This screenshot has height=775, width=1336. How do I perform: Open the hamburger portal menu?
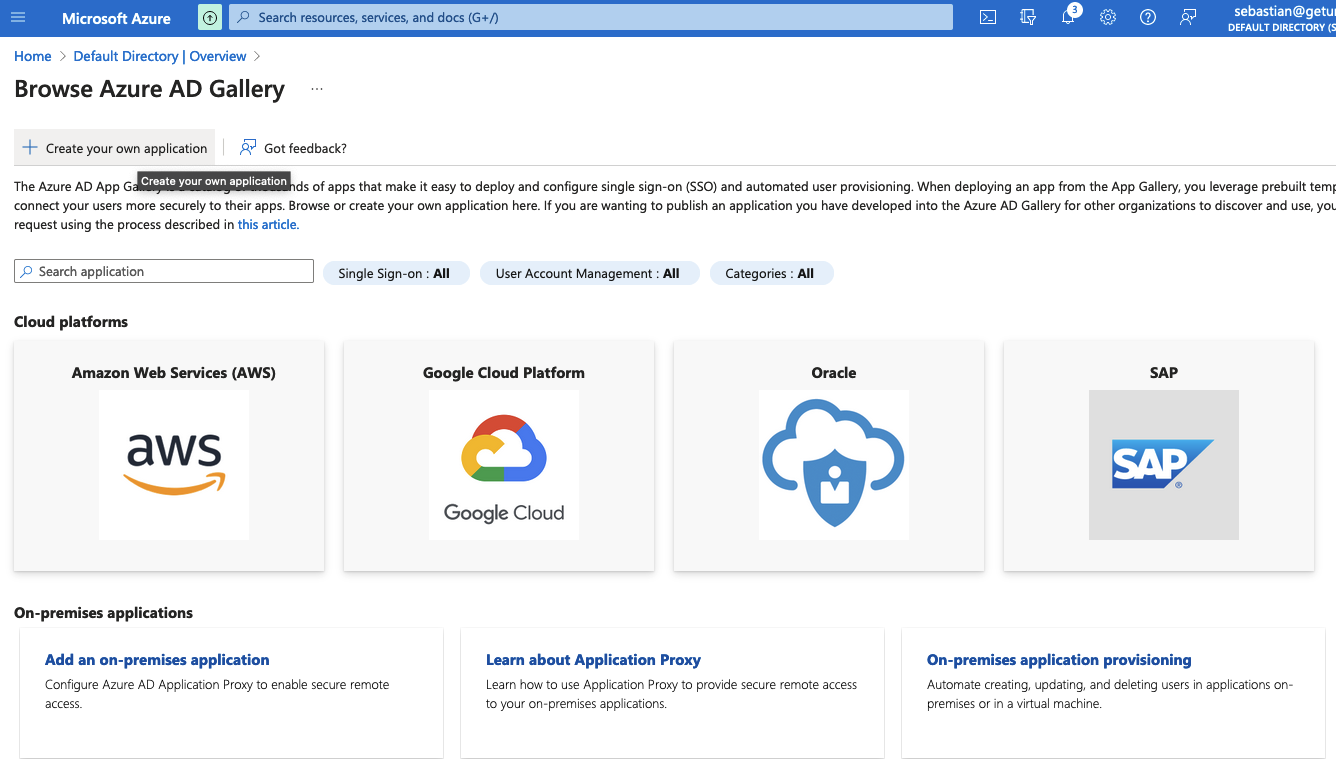(18, 18)
